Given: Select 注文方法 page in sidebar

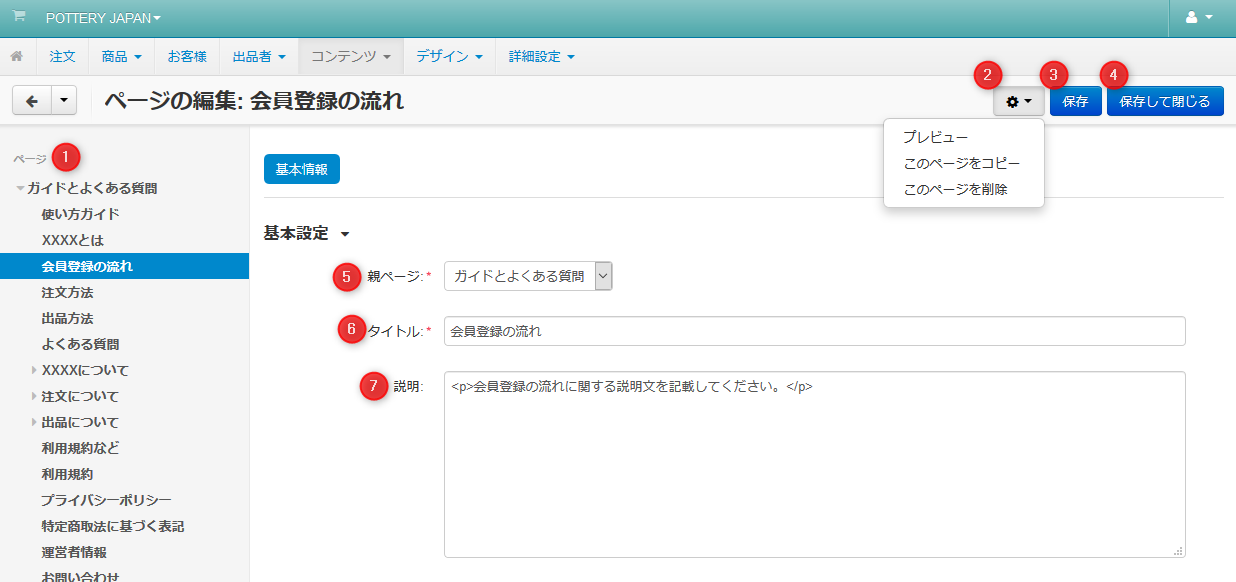Looking at the screenshot, I should 67,292.
